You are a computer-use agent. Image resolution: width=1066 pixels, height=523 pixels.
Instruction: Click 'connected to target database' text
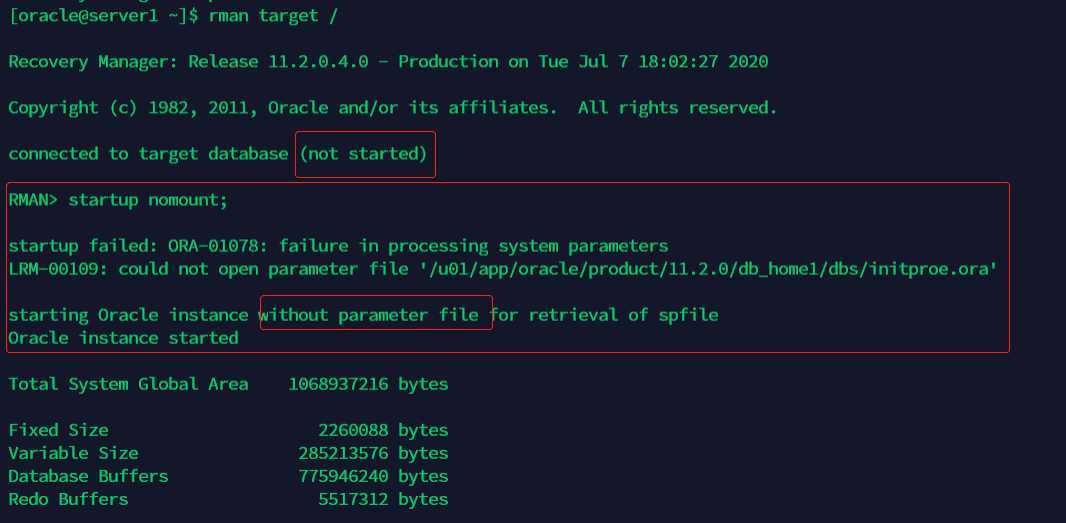click(148, 154)
